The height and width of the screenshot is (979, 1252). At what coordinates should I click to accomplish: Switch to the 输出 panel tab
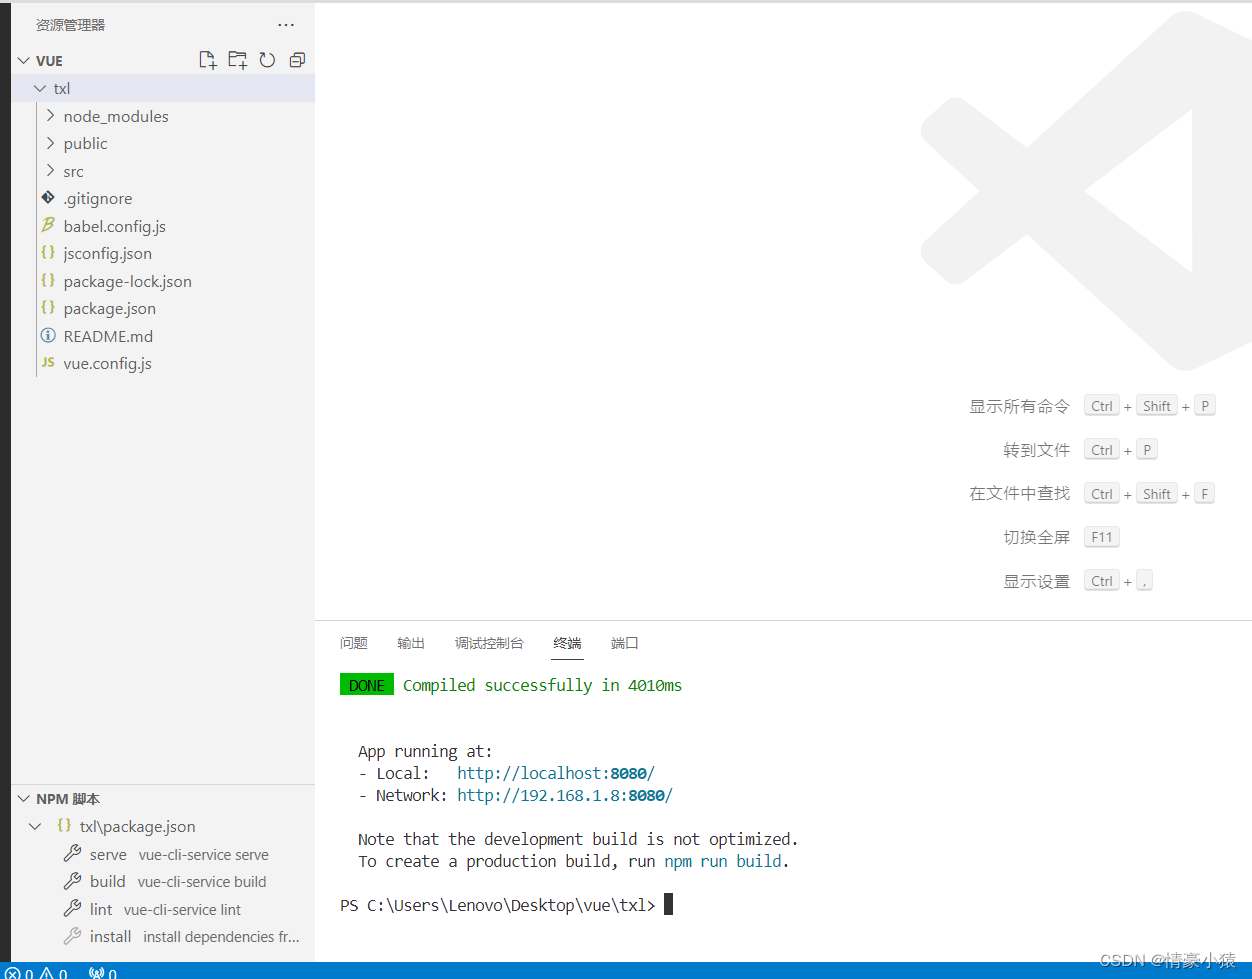point(410,643)
